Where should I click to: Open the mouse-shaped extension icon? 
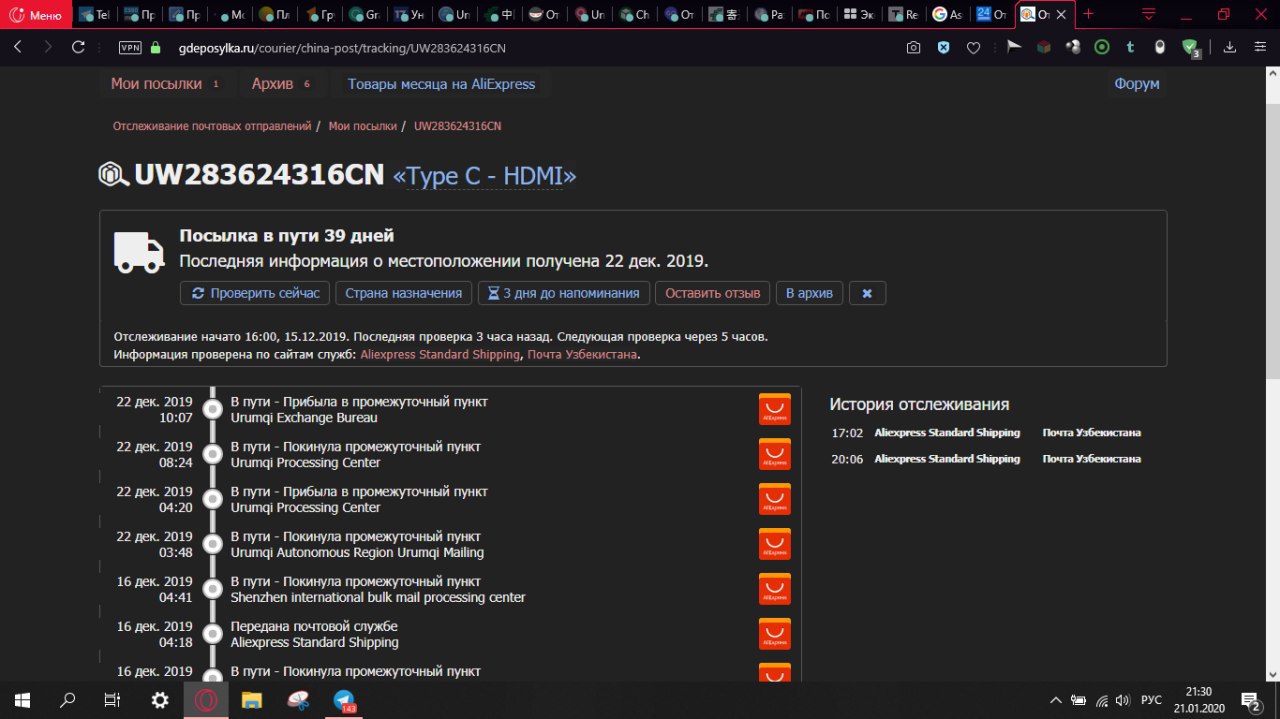pos(1160,46)
